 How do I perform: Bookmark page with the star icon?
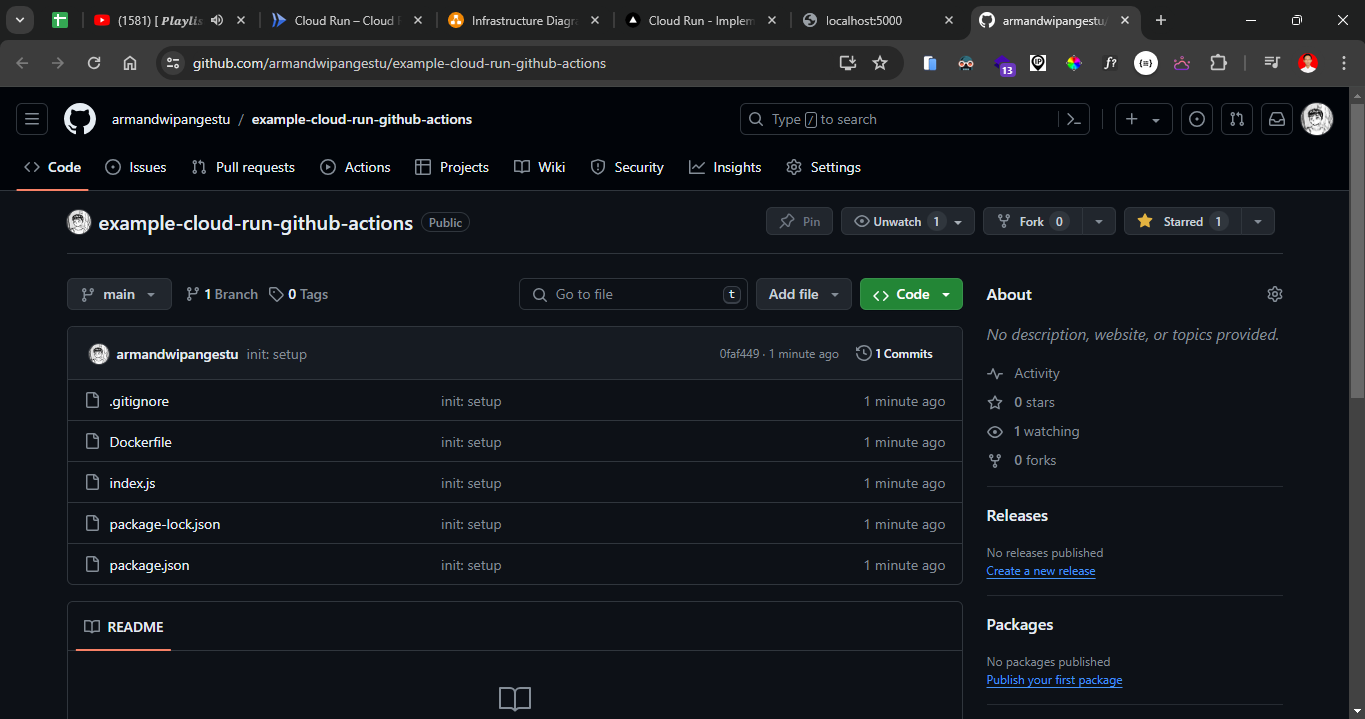click(880, 63)
